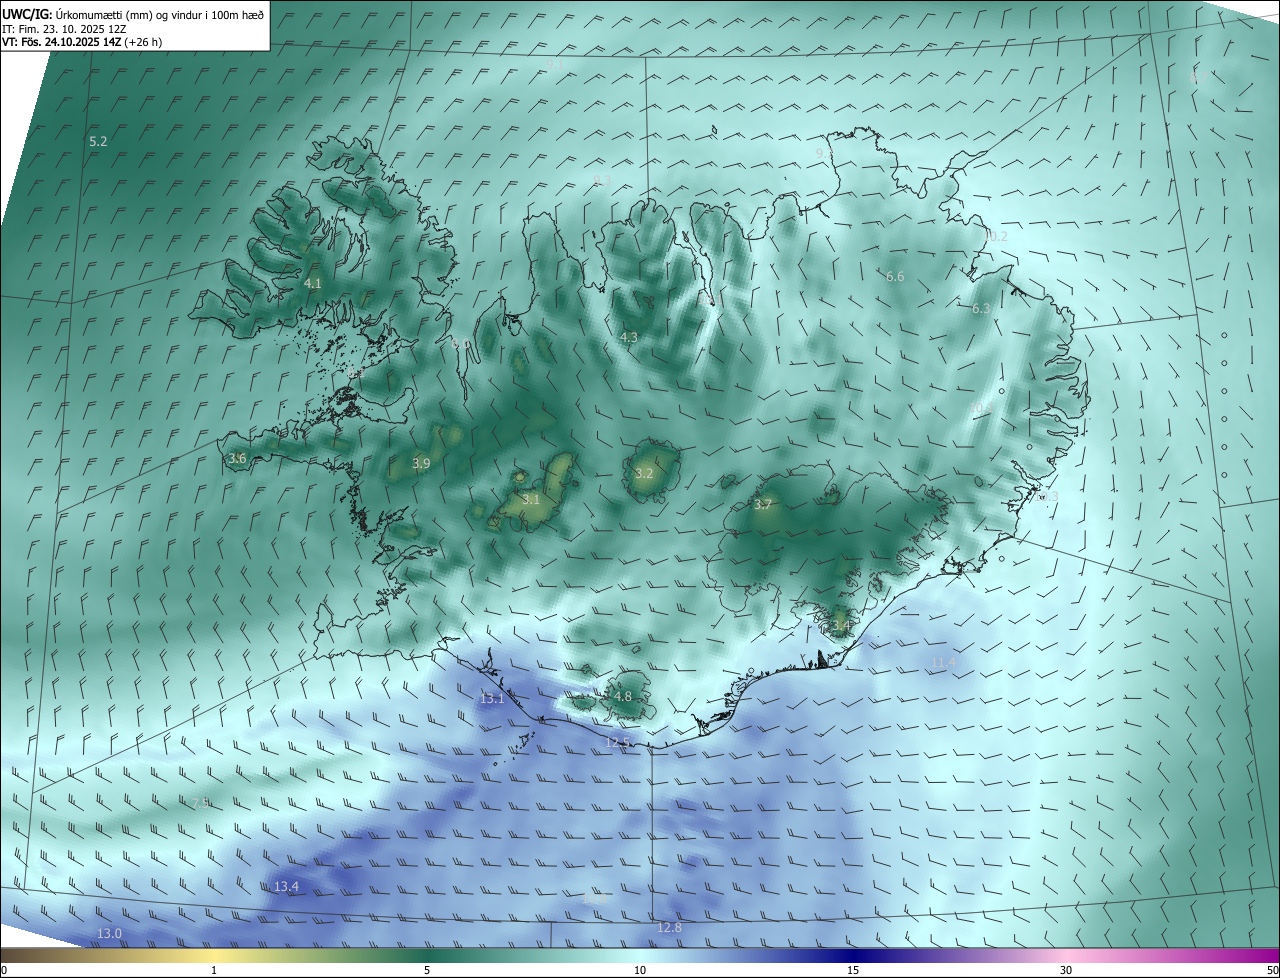Click the 0 label on the color scale
1280x978 pixels.
pyautogui.click(x=4, y=970)
